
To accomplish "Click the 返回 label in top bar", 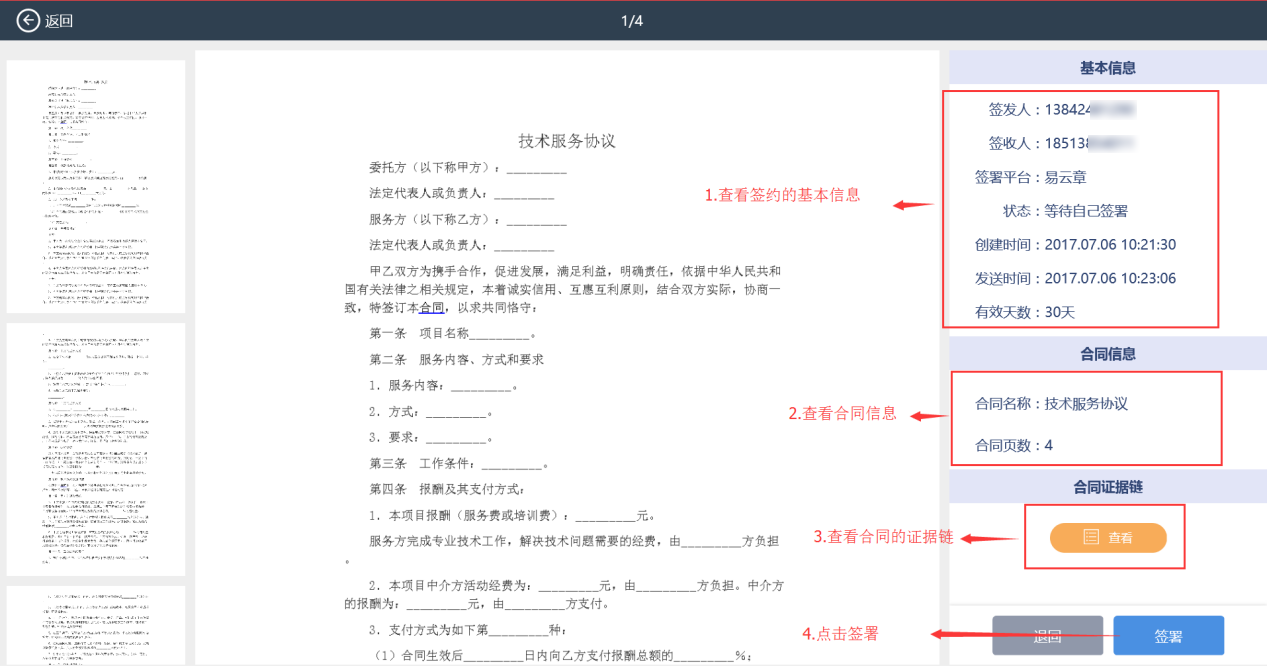I will point(59,21).
